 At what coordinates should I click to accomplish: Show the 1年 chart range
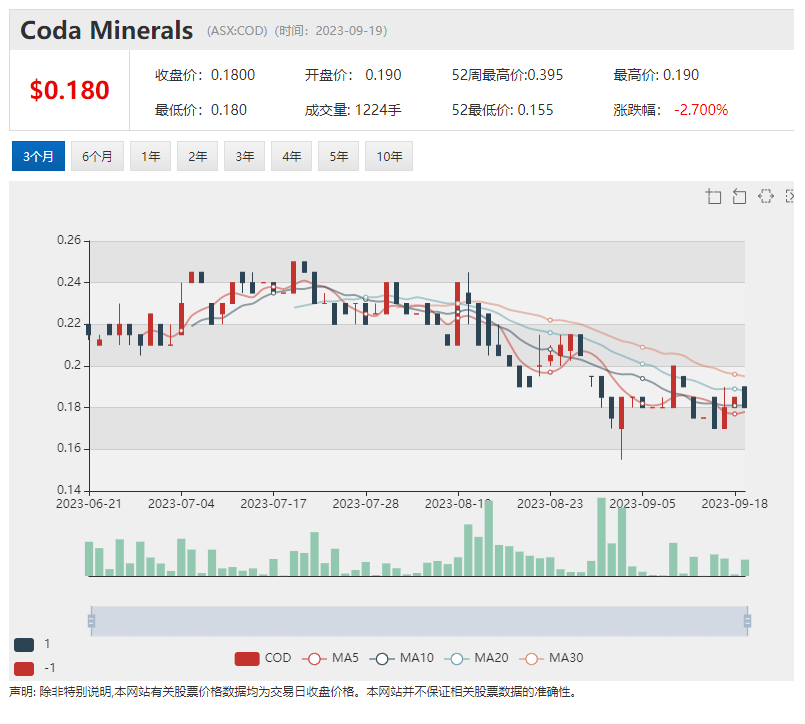[150, 156]
